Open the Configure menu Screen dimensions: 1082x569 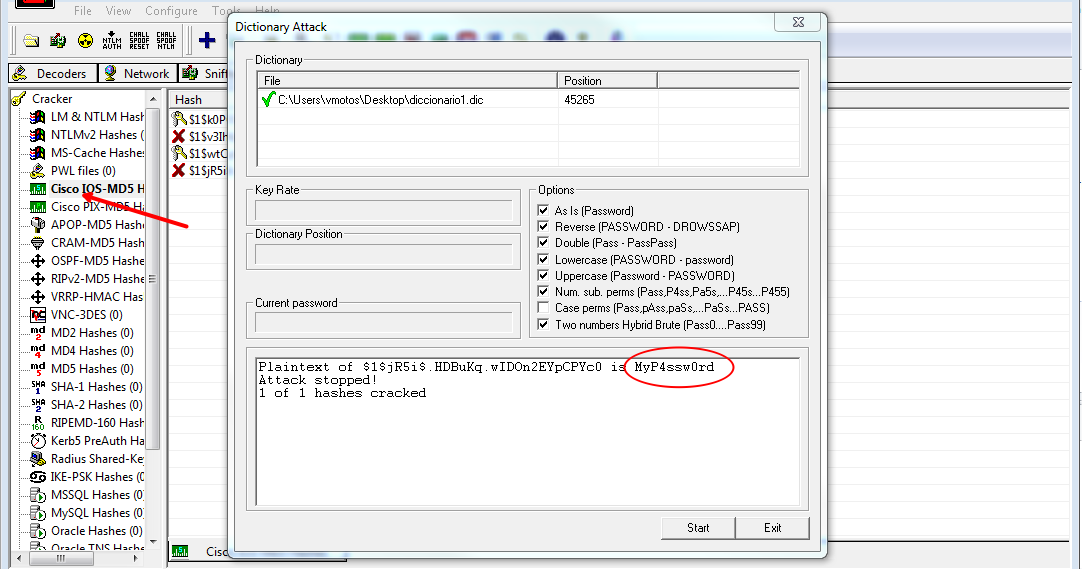[171, 11]
